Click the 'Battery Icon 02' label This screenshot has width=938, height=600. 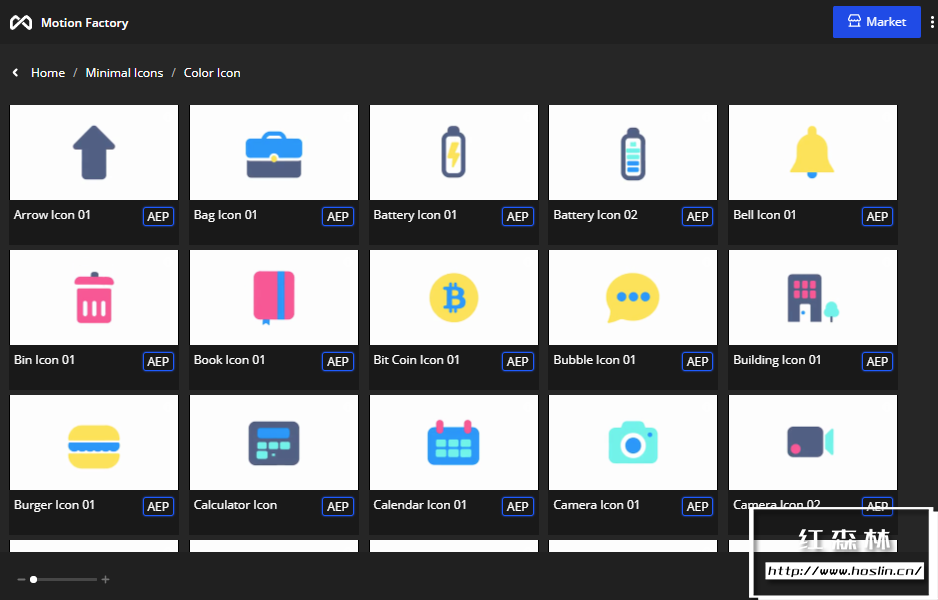(595, 215)
